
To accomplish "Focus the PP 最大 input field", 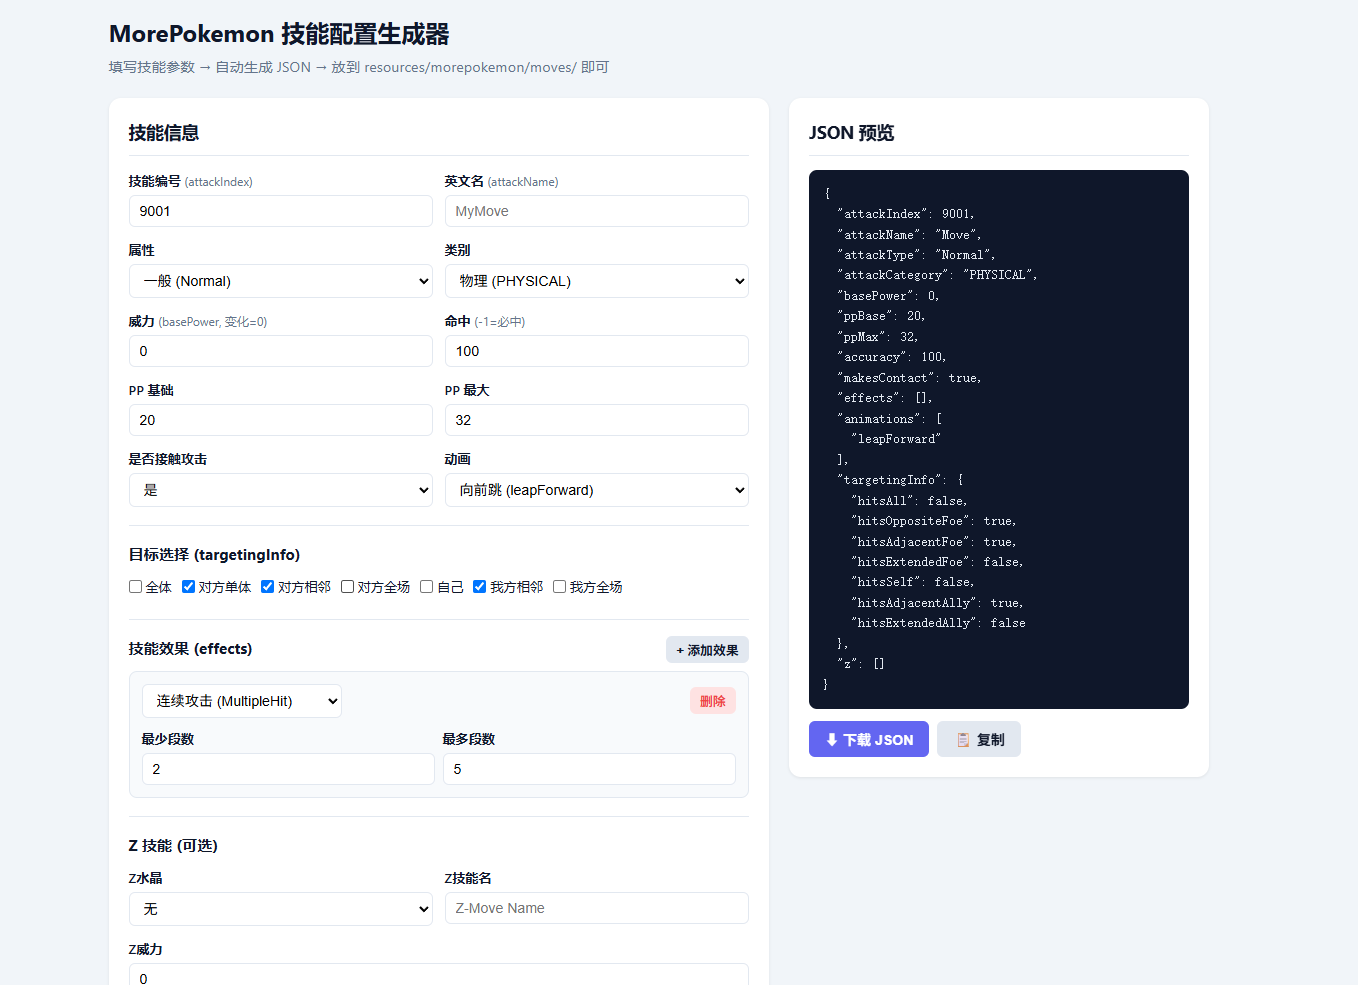I will pyautogui.click(x=597, y=420).
